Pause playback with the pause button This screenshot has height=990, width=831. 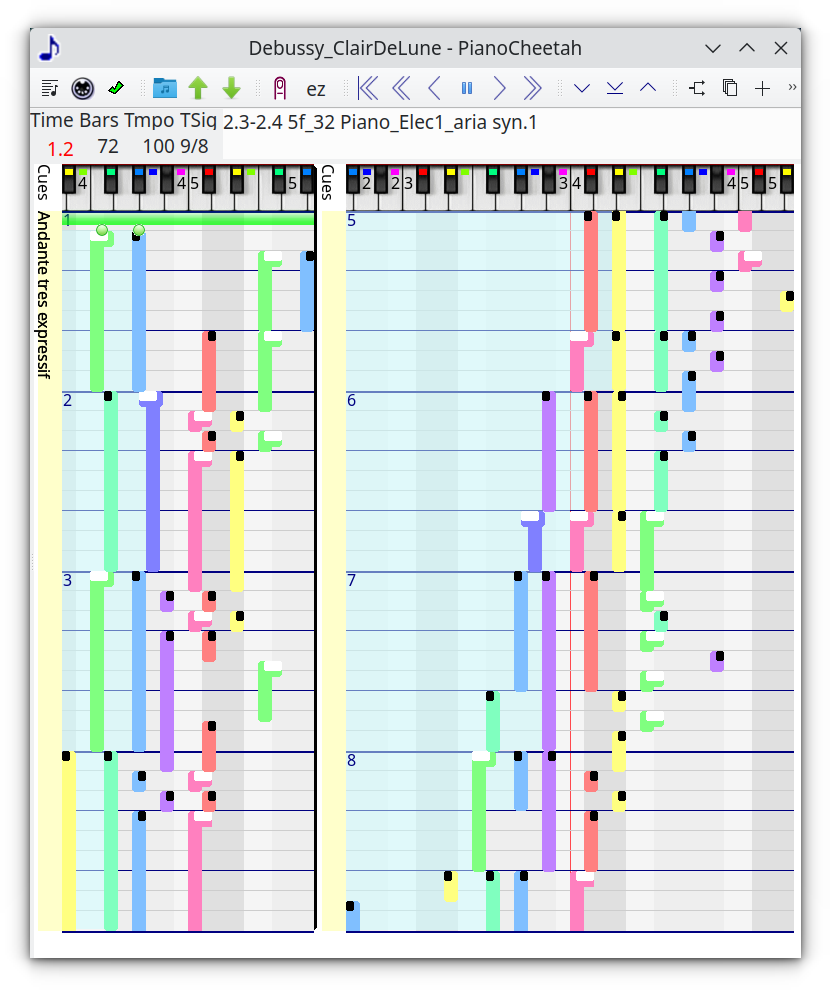[466, 88]
